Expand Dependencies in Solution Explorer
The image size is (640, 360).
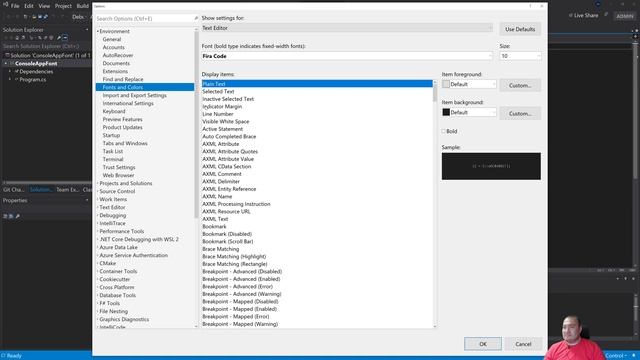[x=10, y=71]
